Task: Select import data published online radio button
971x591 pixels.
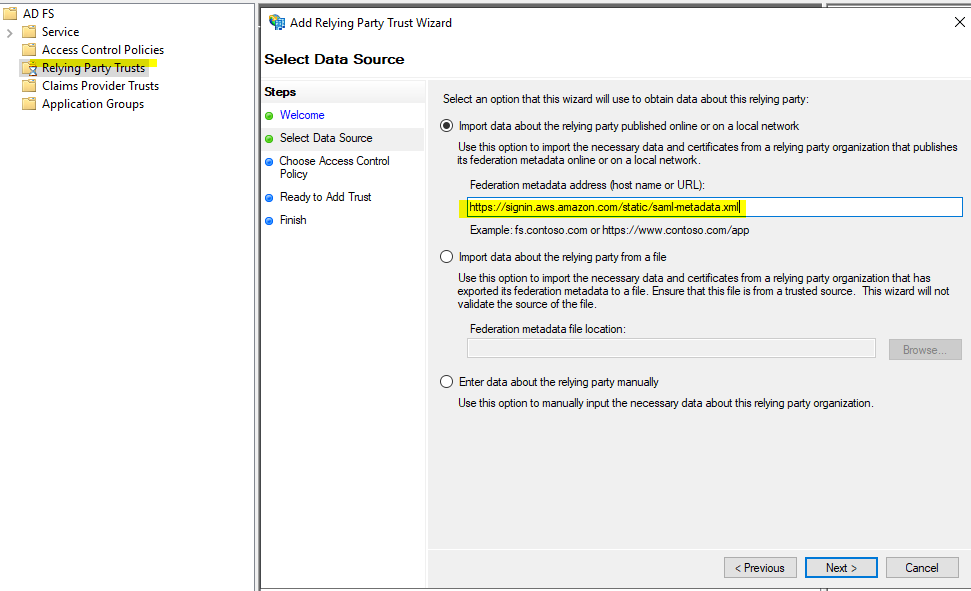Action: (446, 126)
